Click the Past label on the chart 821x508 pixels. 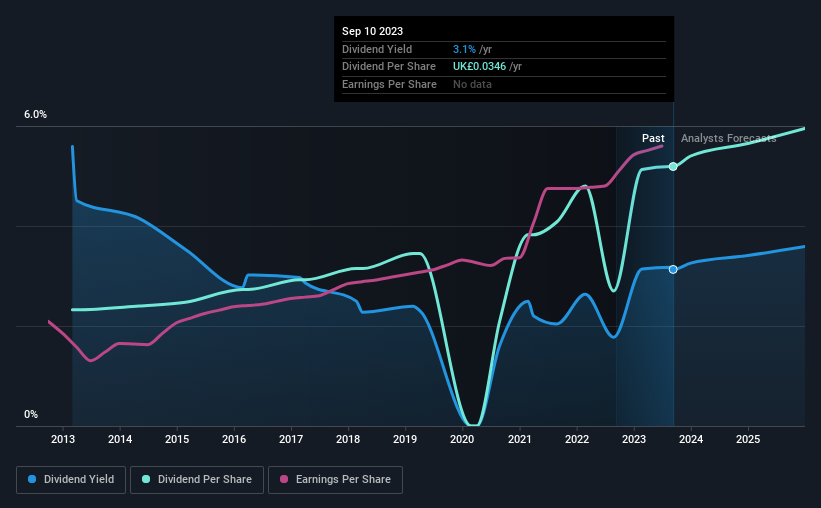[x=653, y=138]
